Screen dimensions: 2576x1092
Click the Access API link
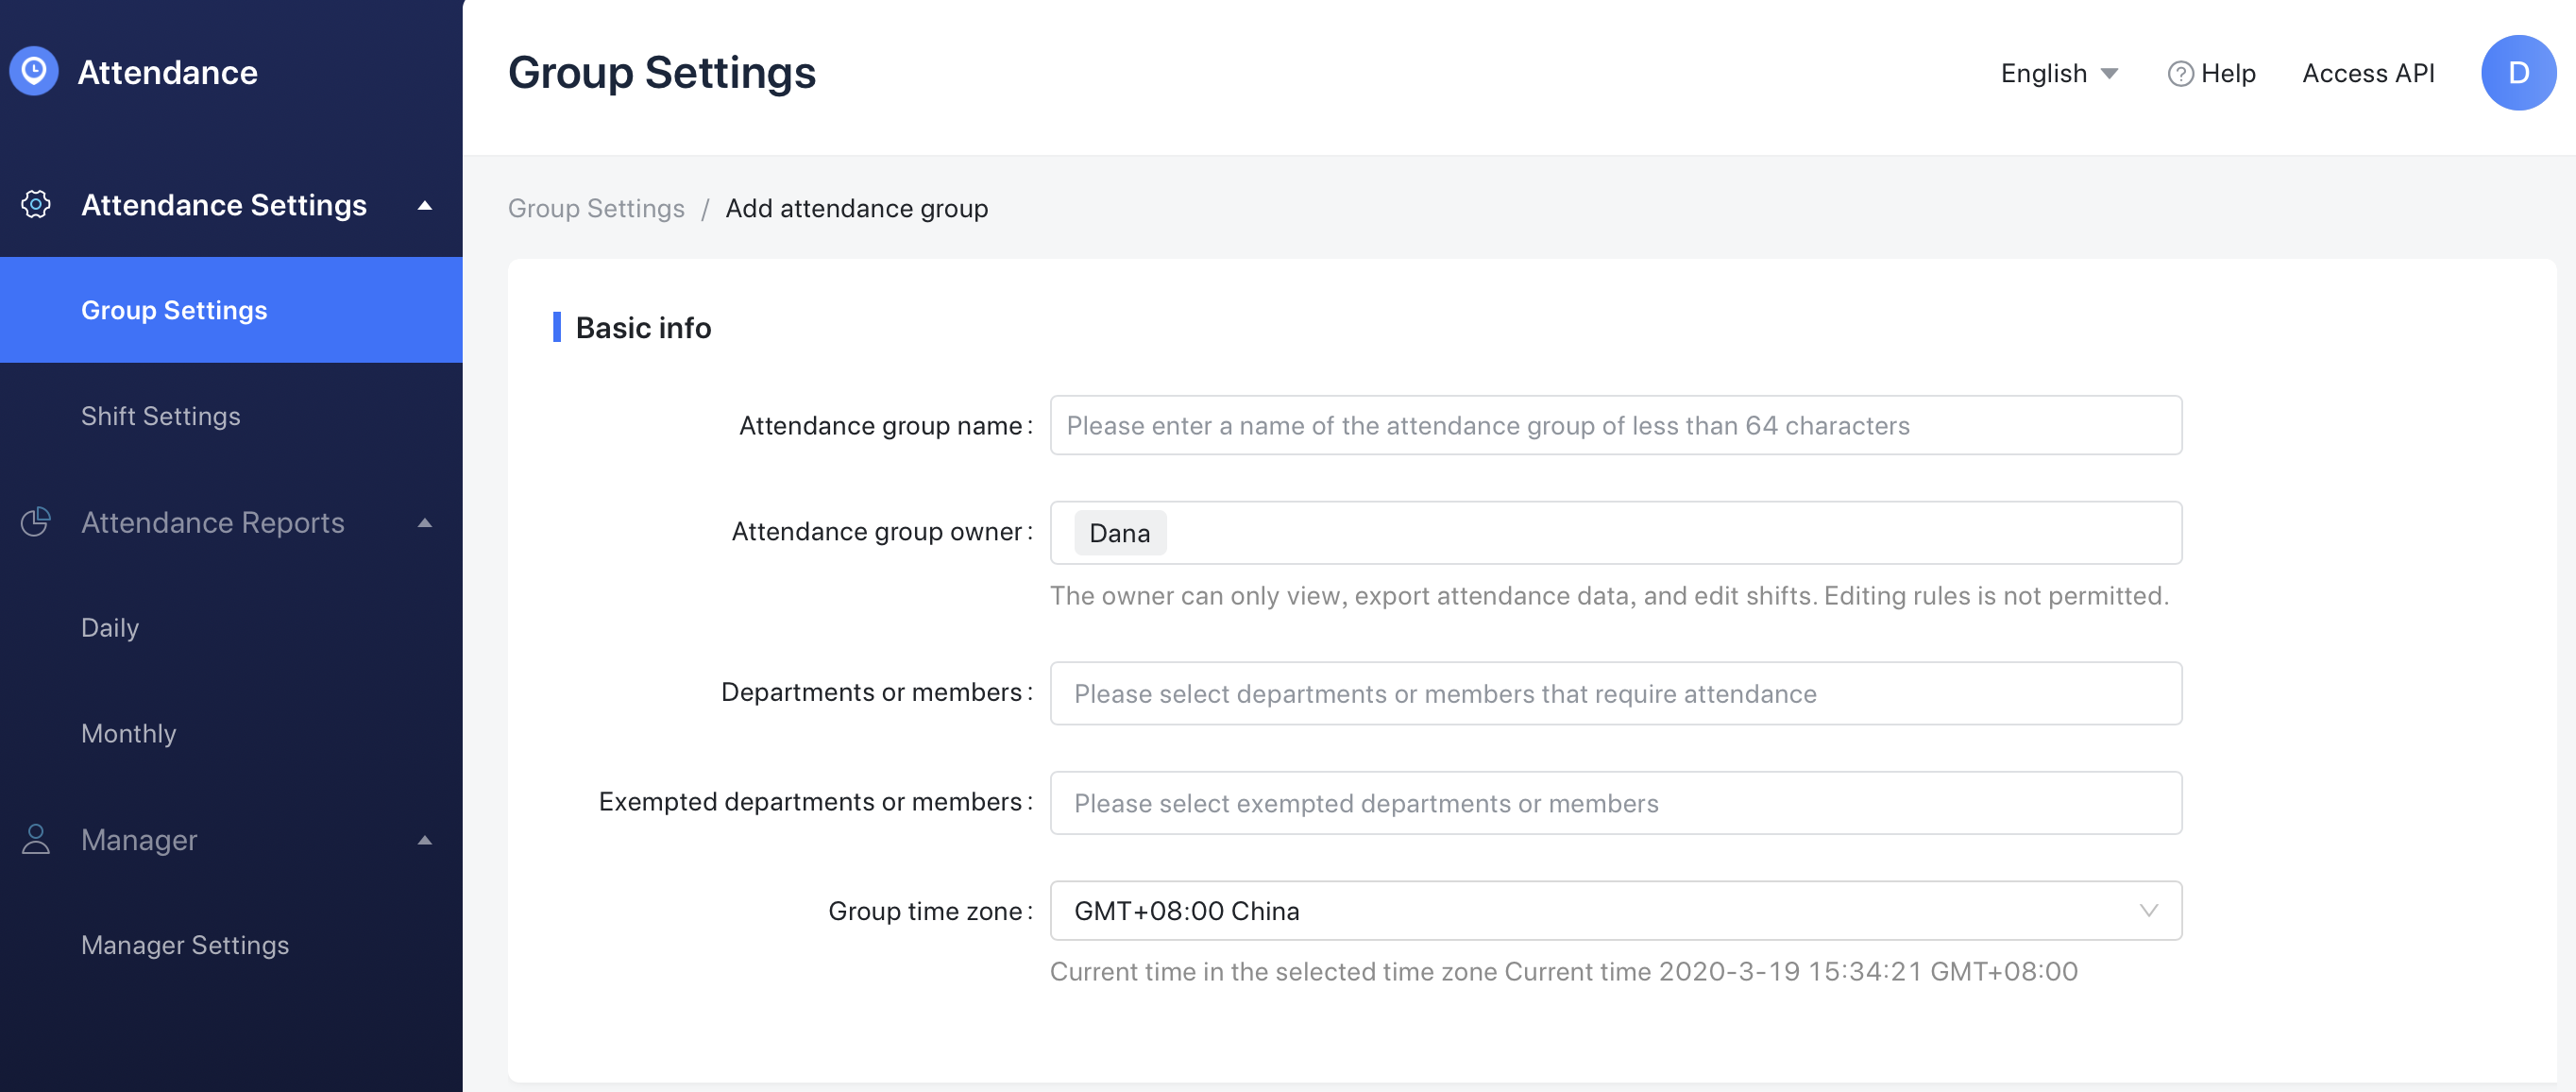point(2367,74)
